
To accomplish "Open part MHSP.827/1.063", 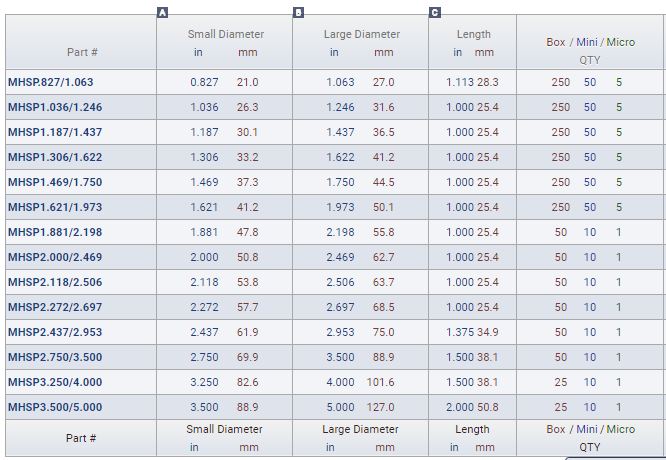I will [51, 82].
